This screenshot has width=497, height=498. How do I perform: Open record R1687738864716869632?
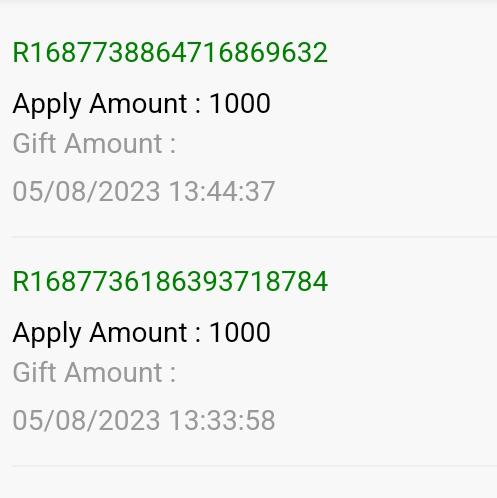pyautogui.click(x=170, y=53)
